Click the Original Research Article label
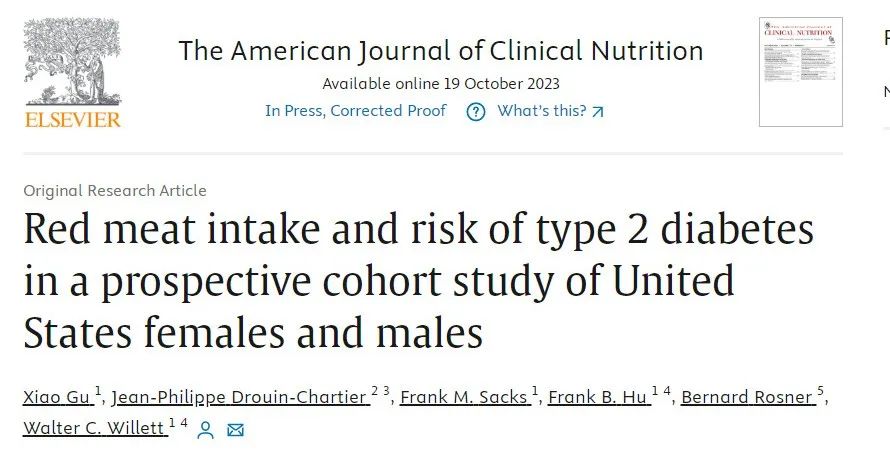890x457 pixels. [115, 191]
